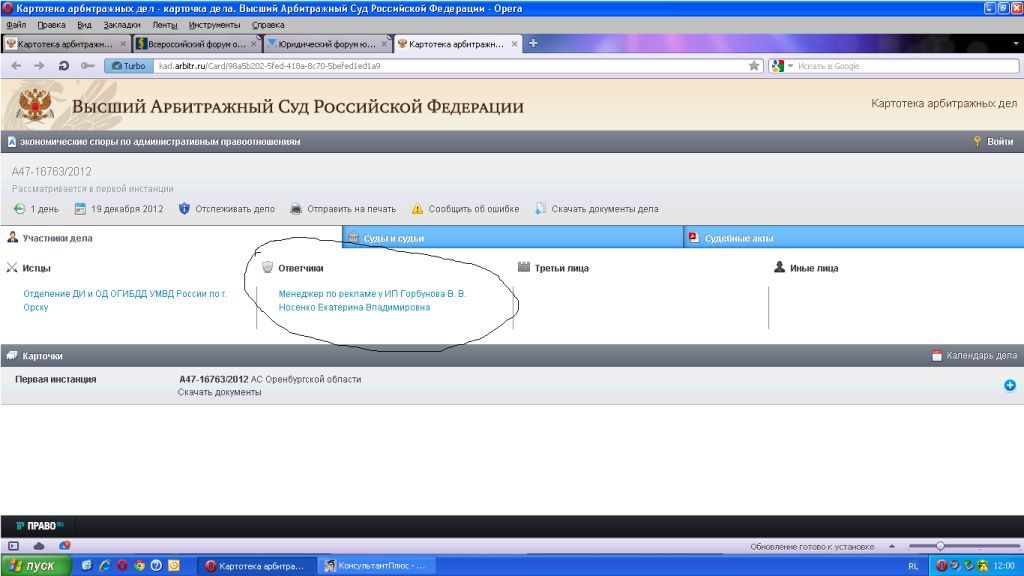This screenshot has width=1024, height=576.
Task: Toggle the Opera Turbo button
Action: point(128,66)
